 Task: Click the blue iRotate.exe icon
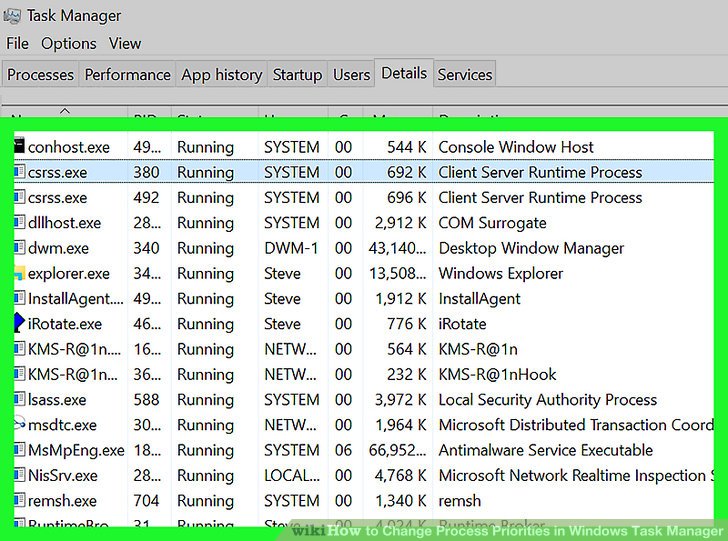19,323
